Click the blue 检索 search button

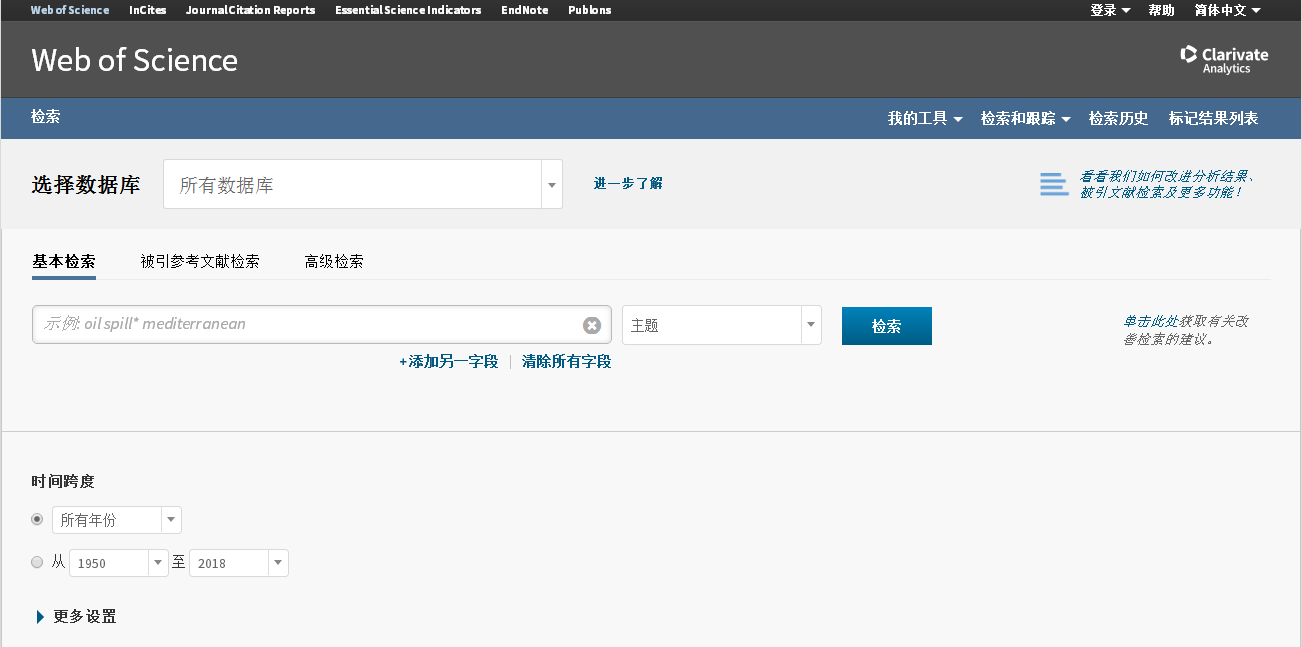point(887,326)
